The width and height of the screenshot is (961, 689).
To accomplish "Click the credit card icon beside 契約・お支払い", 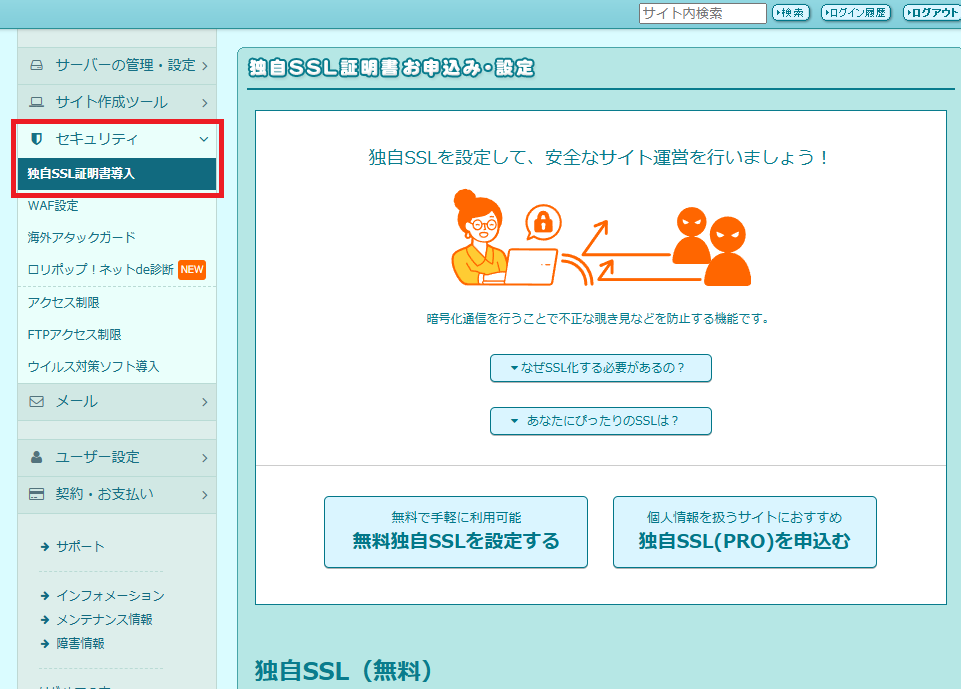I will coord(37,494).
